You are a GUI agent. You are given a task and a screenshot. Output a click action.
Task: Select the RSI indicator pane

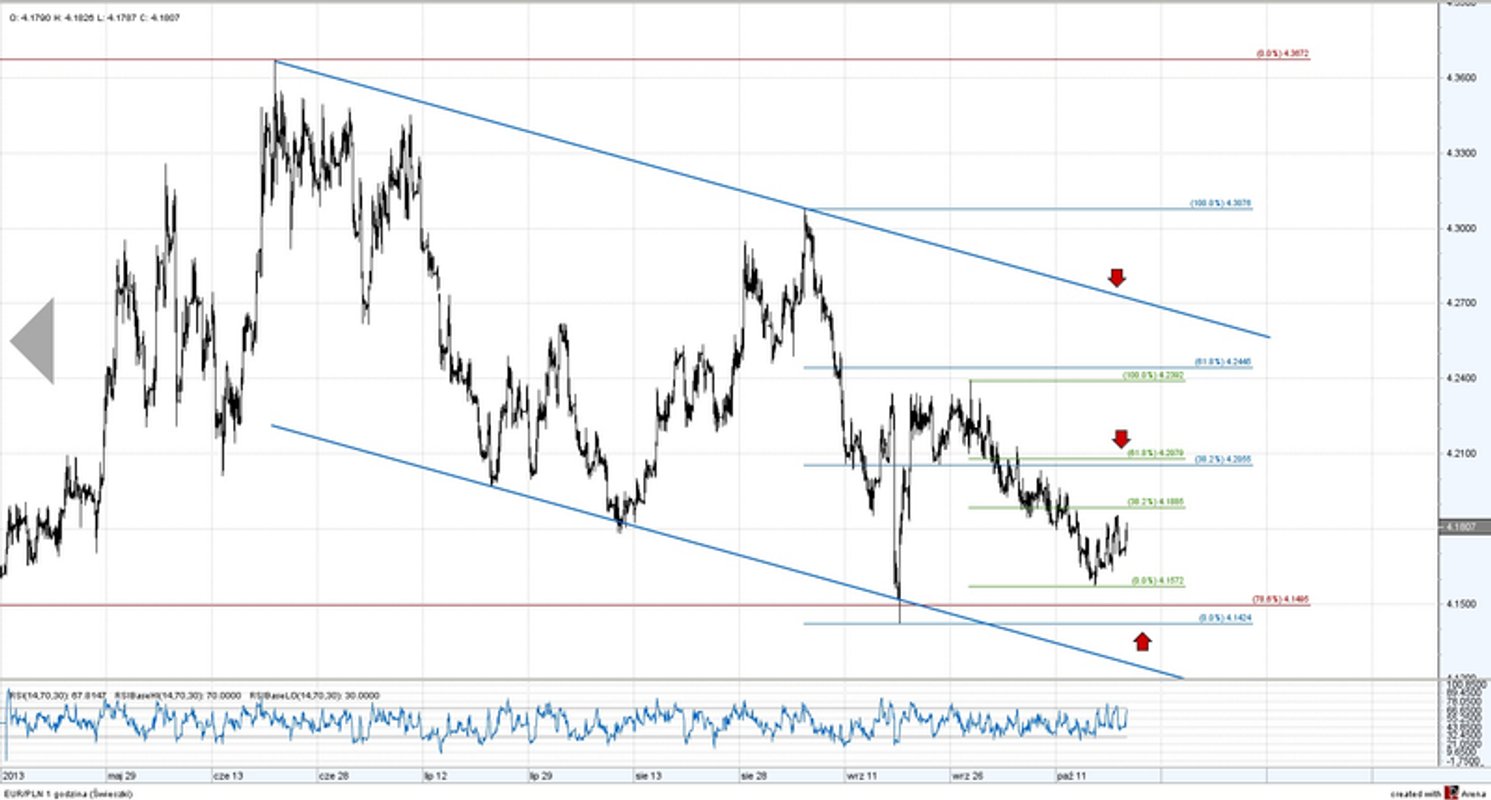tap(600, 725)
